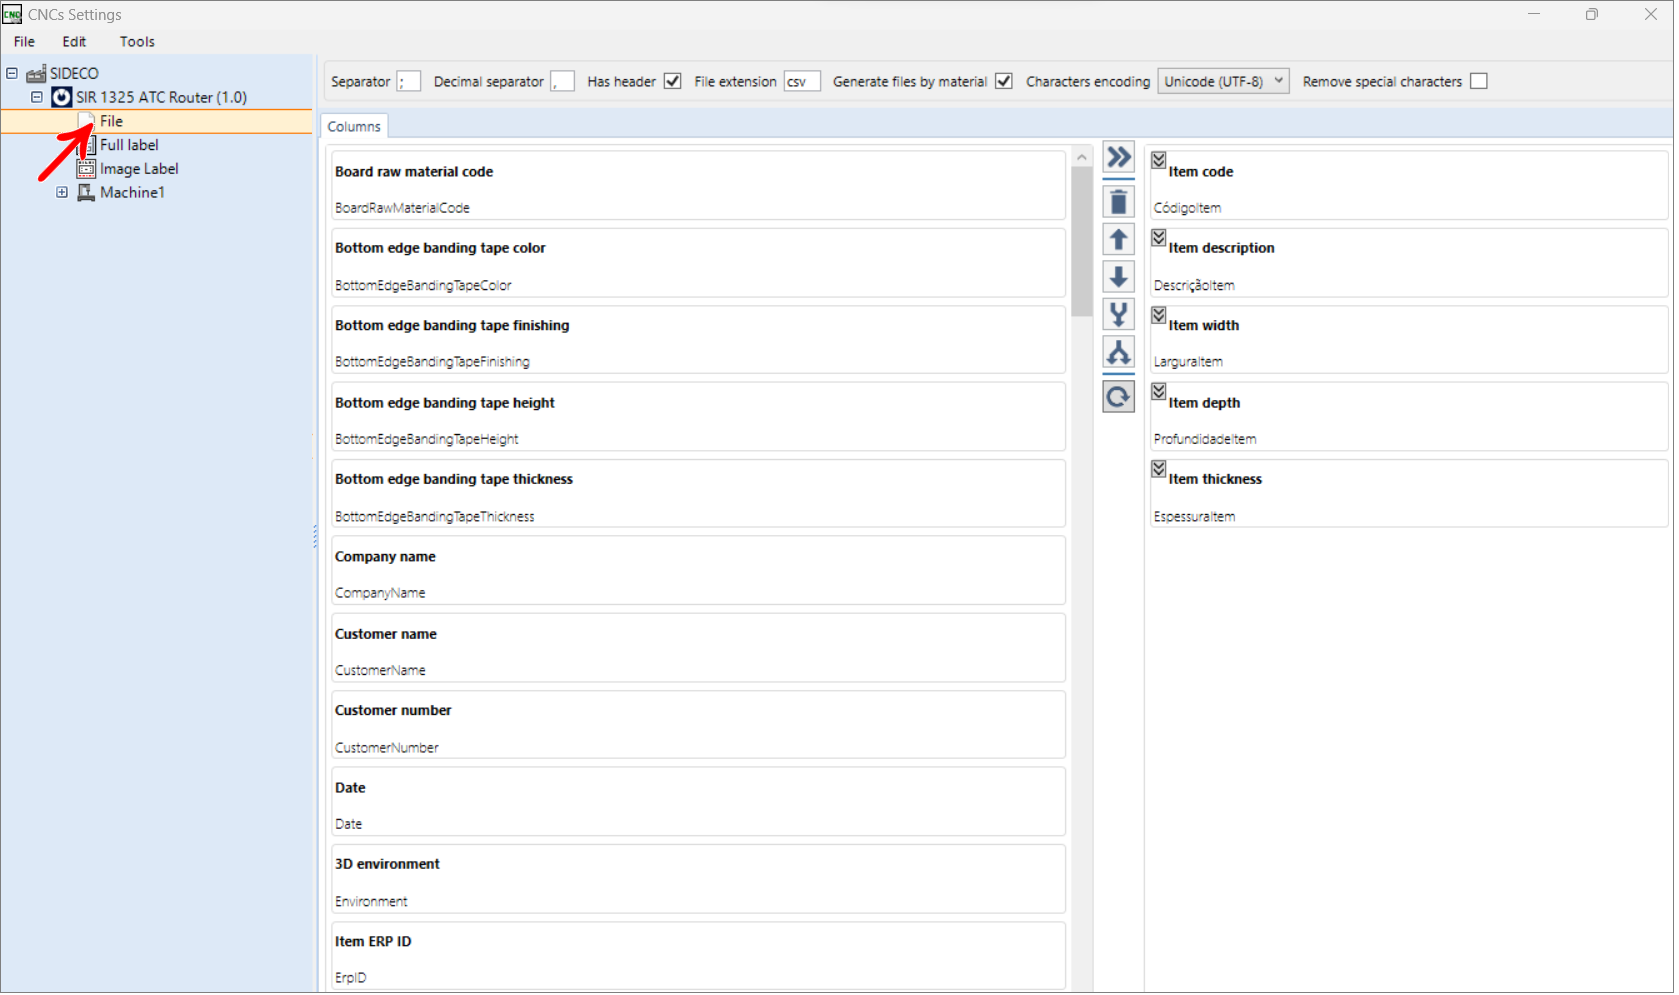Select Machine1 in the tree
The image size is (1679, 995).
click(x=133, y=193)
